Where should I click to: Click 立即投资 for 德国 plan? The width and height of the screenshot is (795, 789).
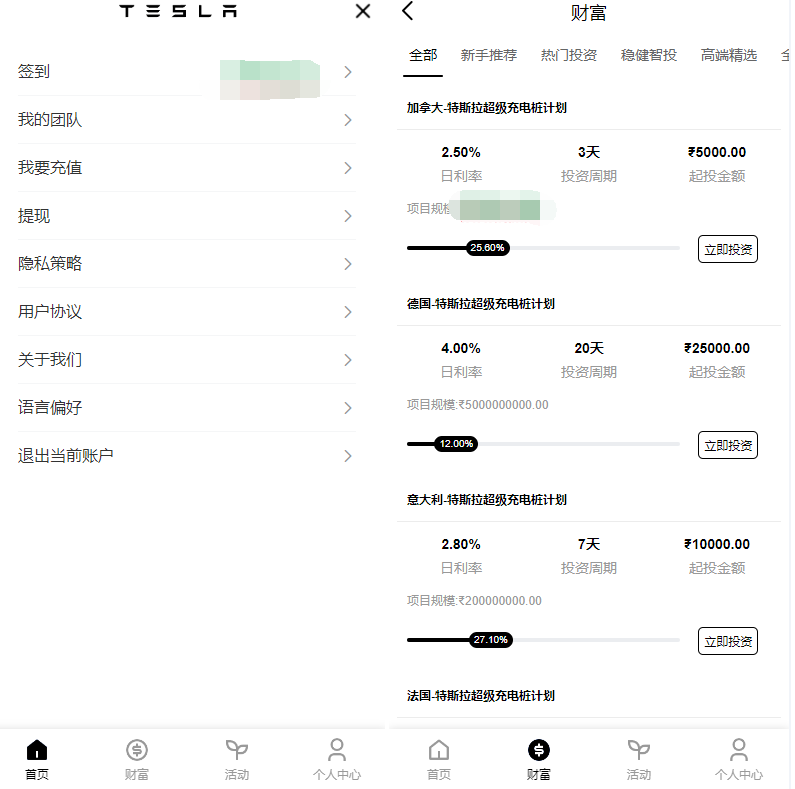[x=728, y=445]
